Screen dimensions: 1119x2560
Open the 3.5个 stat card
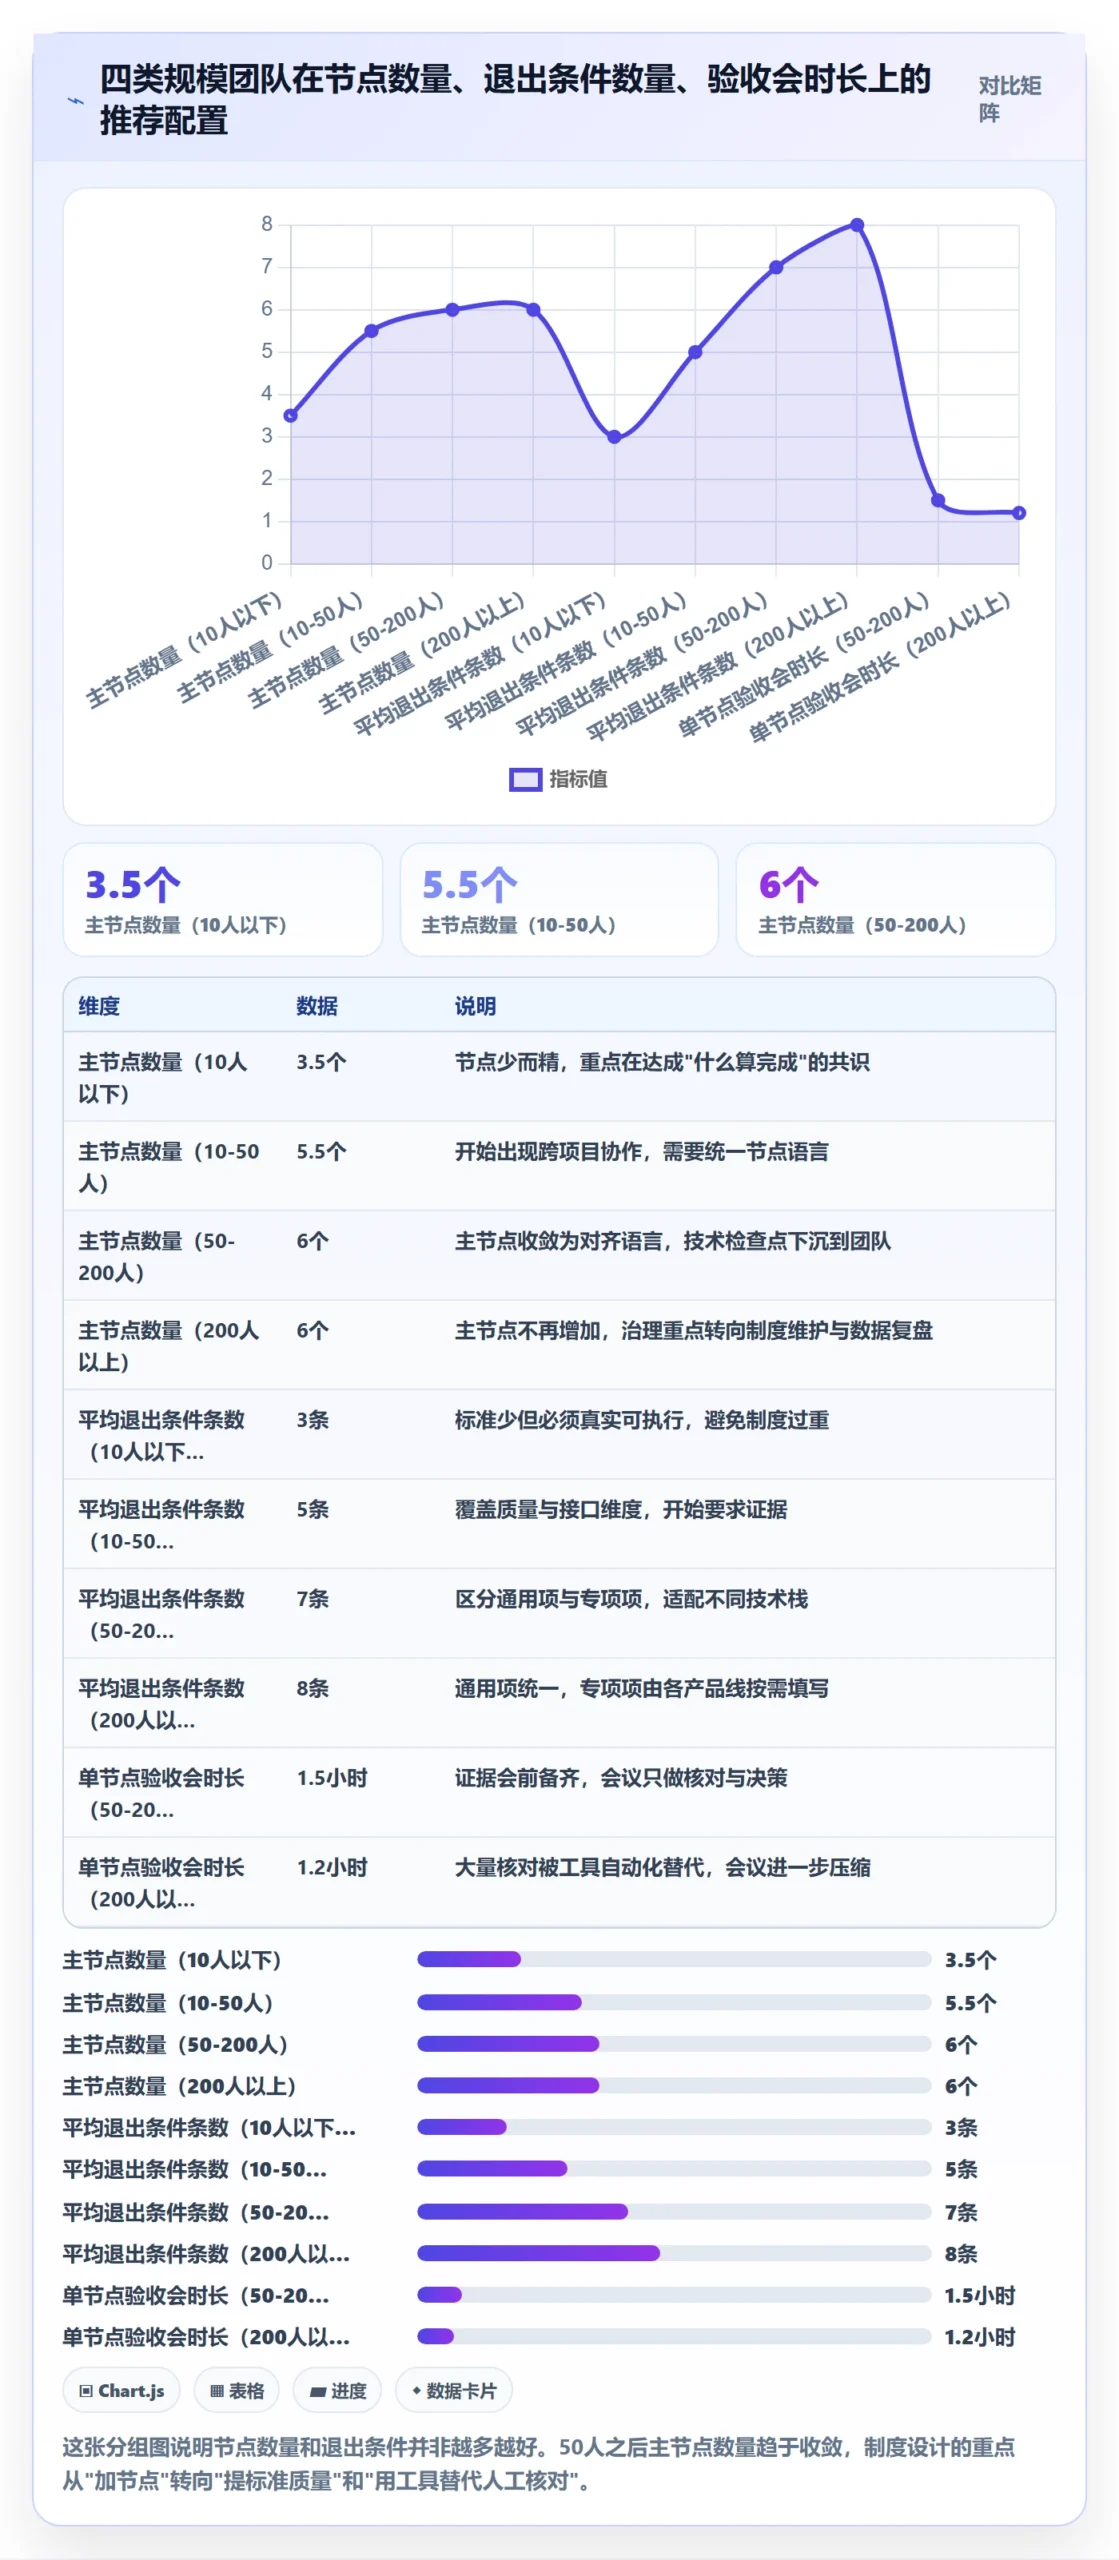(223, 899)
